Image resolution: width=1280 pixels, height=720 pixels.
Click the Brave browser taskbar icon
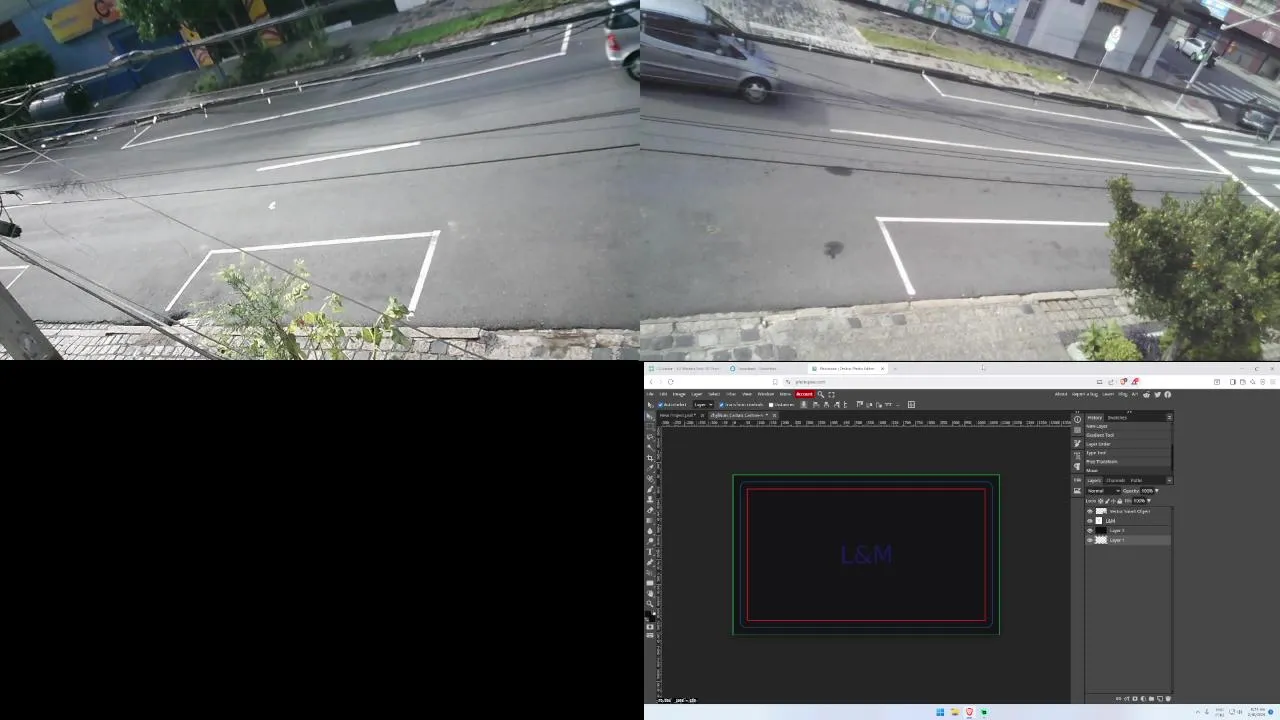(969, 712)
